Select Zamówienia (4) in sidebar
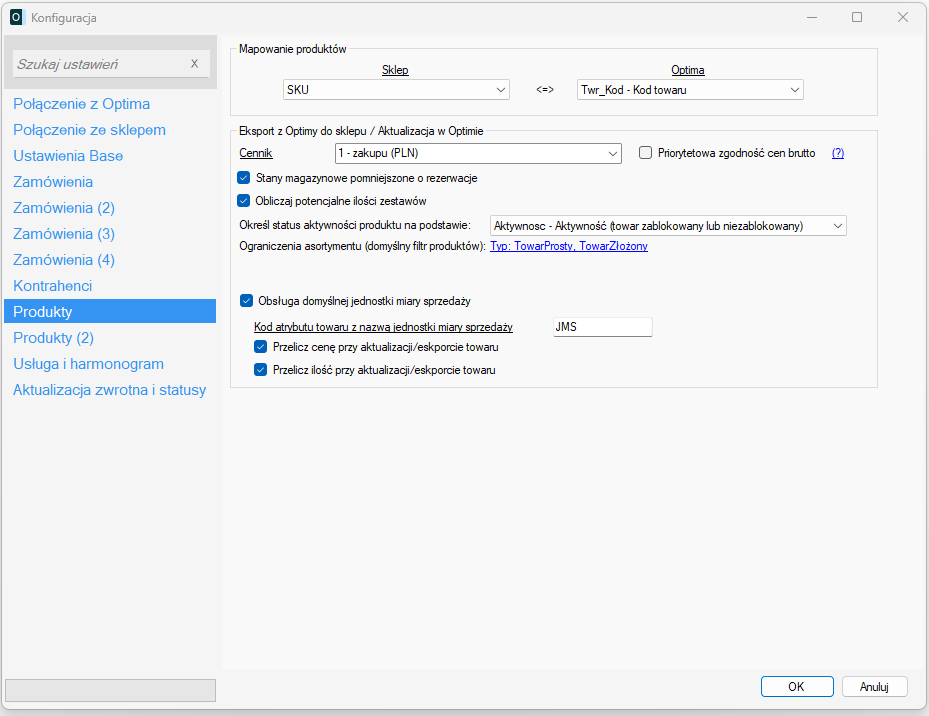 (64, 260)
